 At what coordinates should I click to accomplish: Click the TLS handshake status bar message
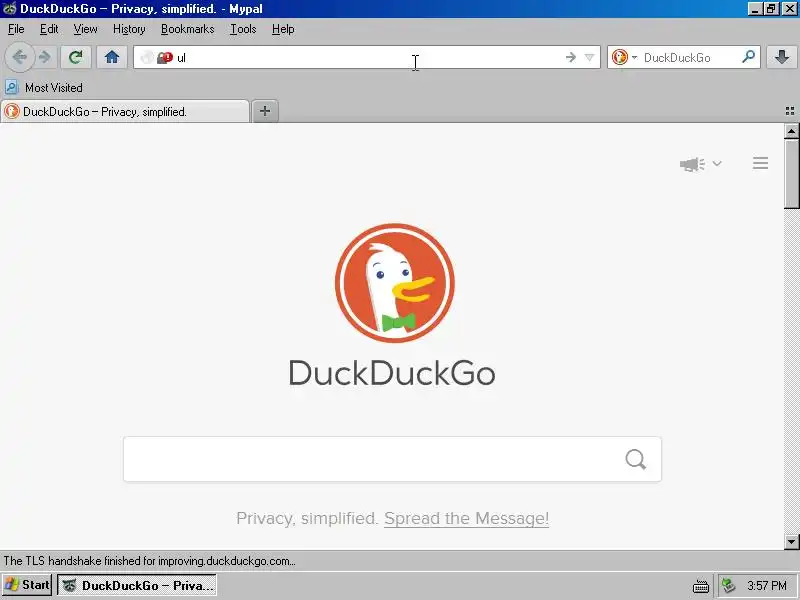[x=149, y=561]
